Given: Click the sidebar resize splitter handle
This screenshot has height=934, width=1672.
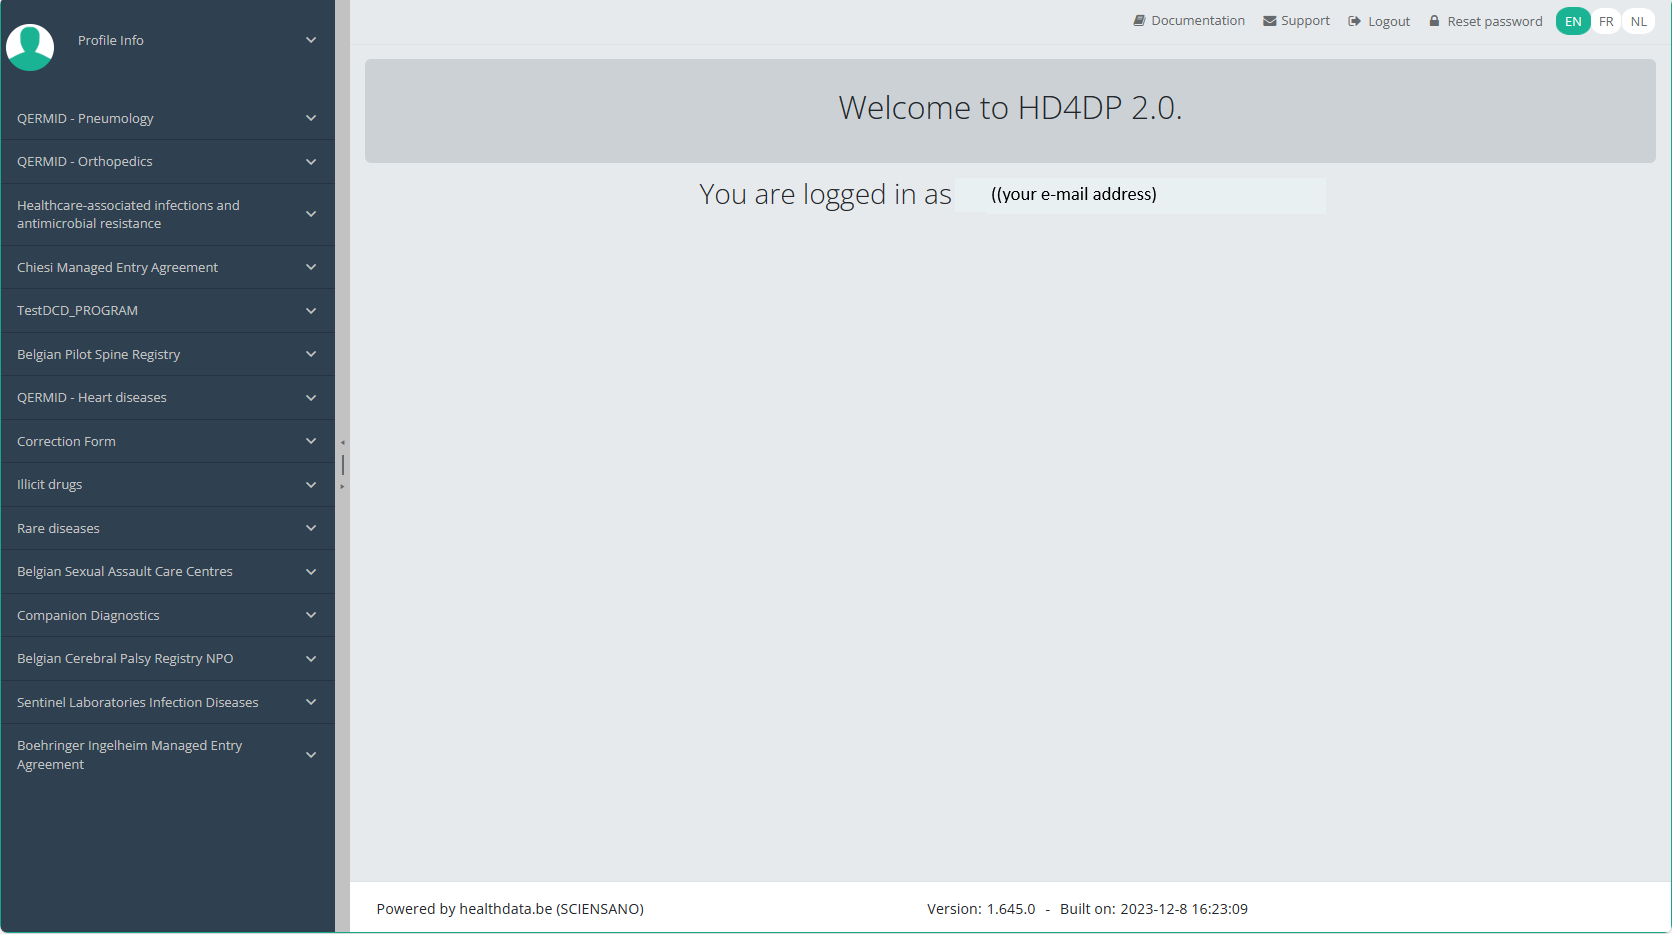Looking at the screenshot, I should click(x=342, y=465).
